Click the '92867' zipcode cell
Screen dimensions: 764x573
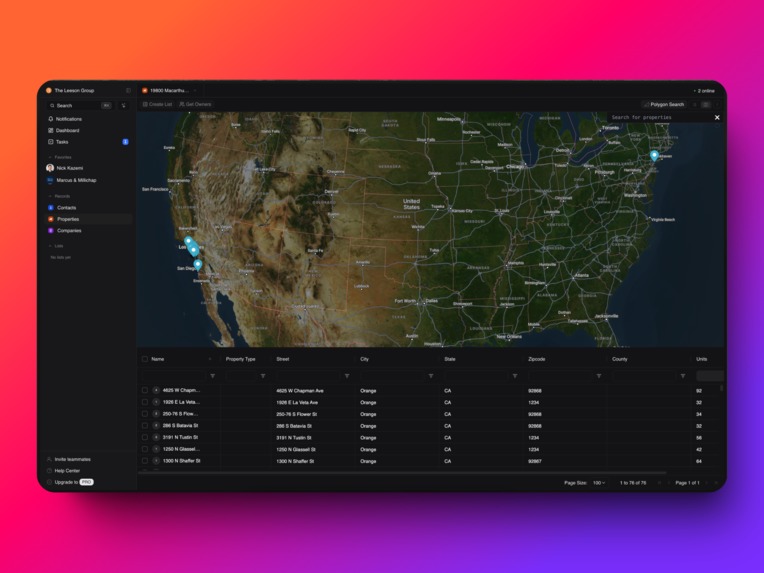coord(535,461)
